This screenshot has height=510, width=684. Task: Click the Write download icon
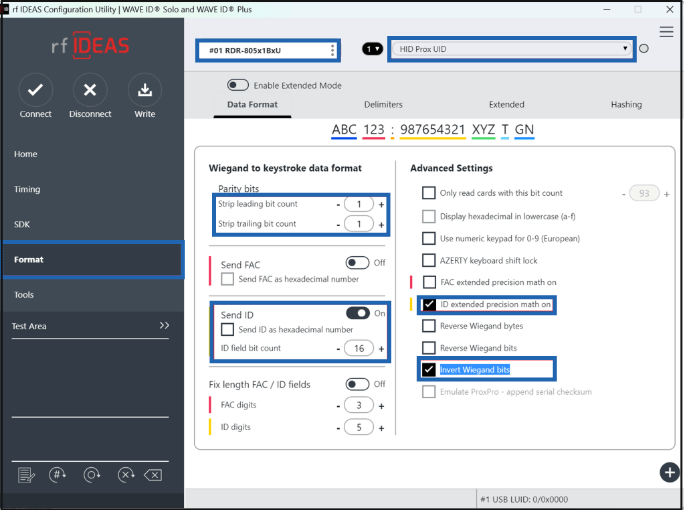point(145,90)
